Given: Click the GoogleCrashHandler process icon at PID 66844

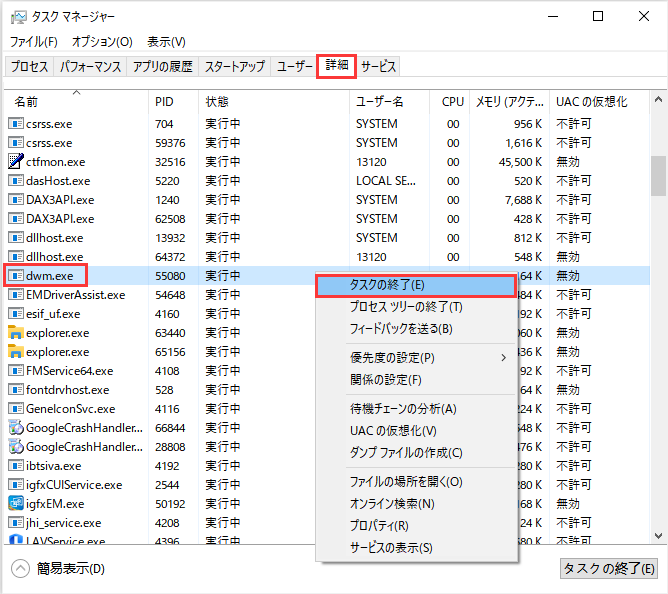Looking at the screenshot, I should coord(16,428).
